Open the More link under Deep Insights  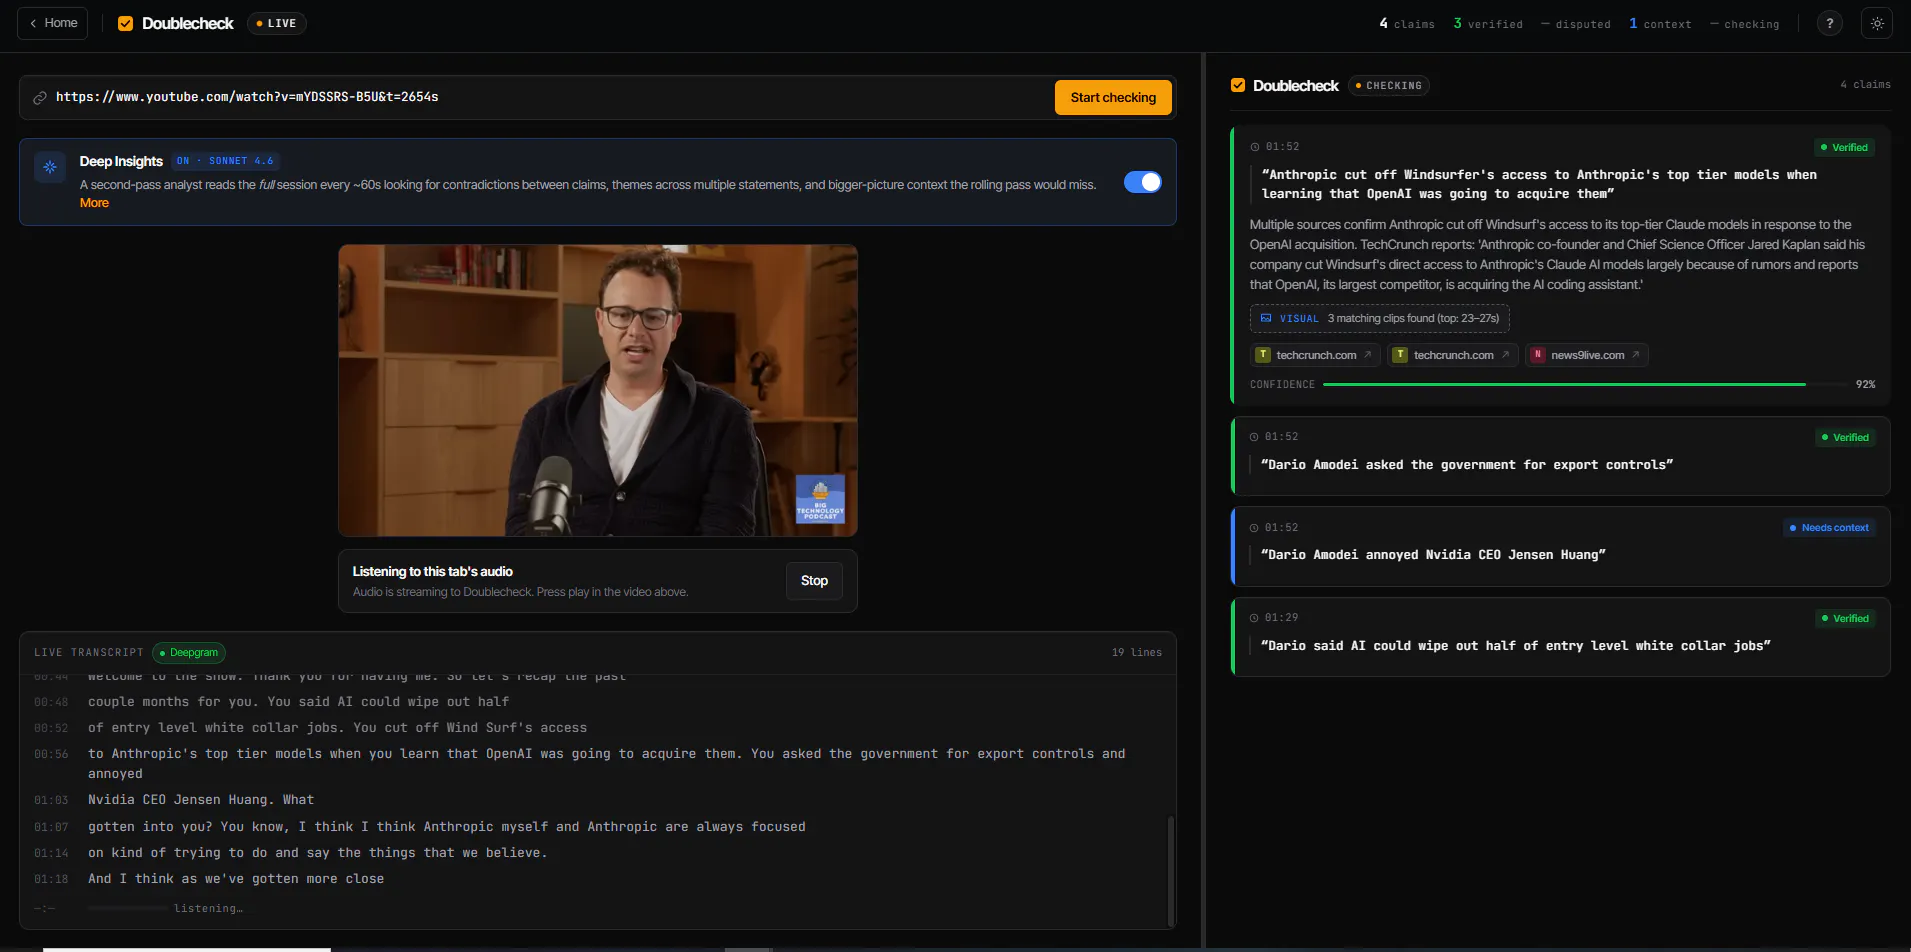click(x=94, y=203)
